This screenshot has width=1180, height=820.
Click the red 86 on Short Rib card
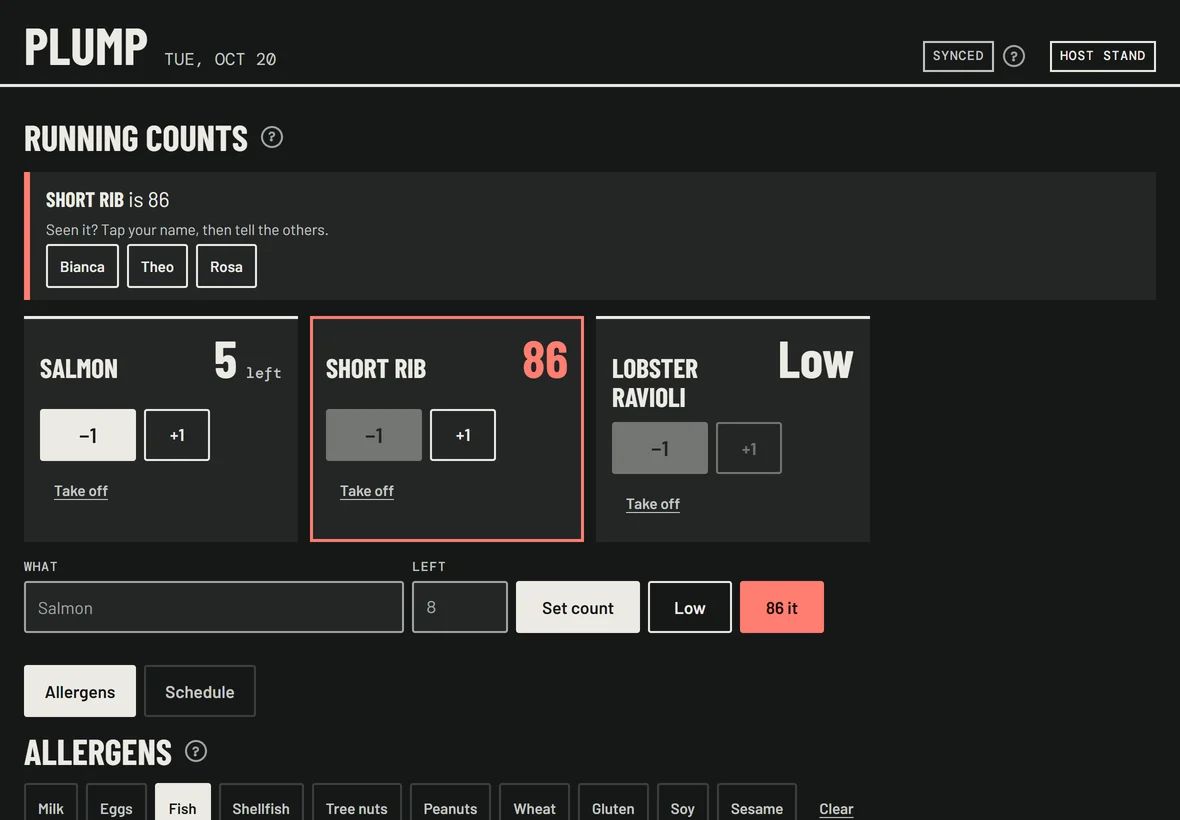coord(545,360)
